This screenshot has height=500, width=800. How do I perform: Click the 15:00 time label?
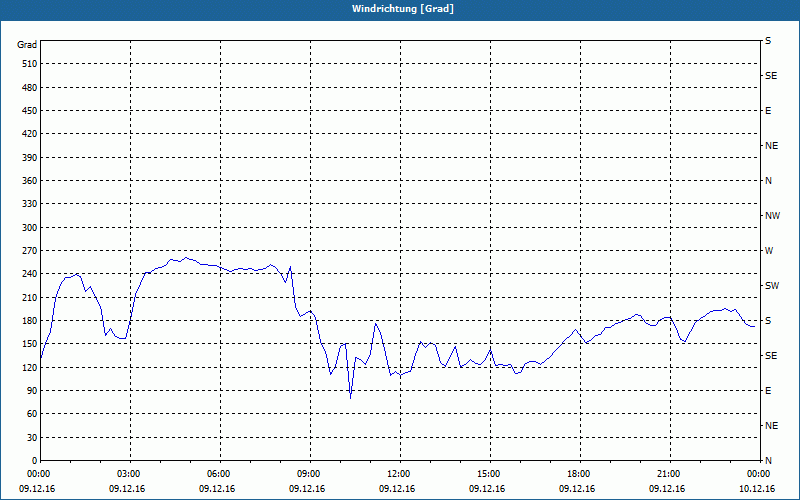point(490,474)
